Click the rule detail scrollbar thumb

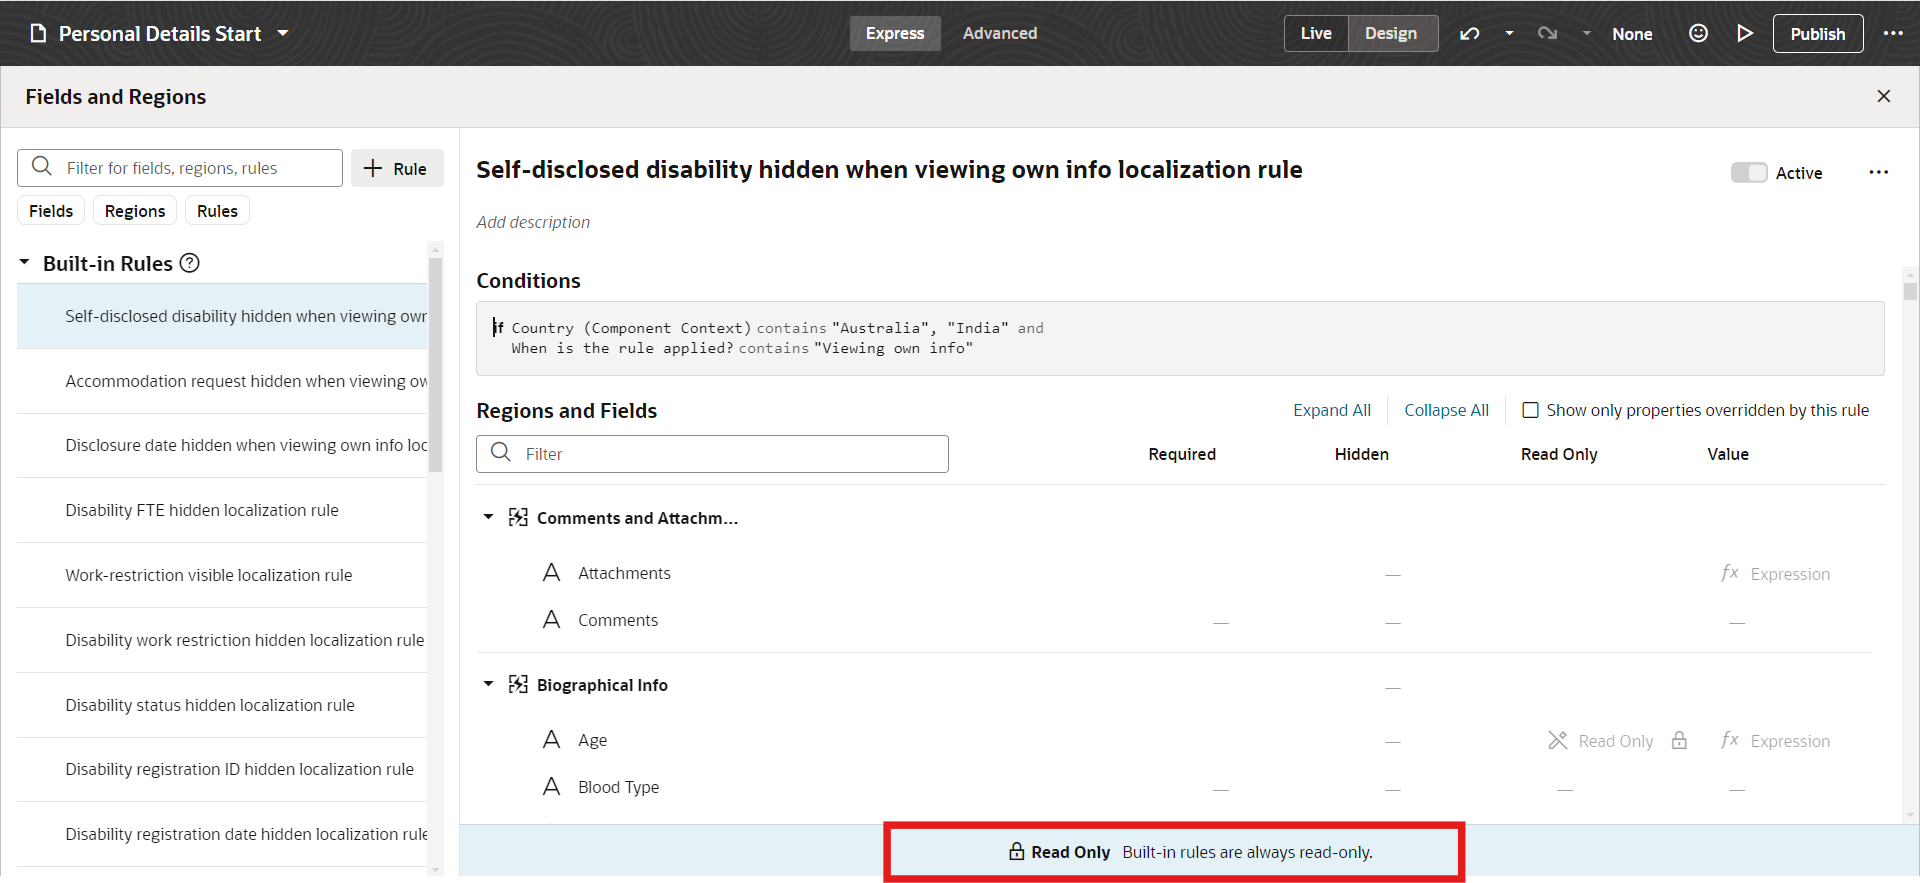tap(1910, 291)
